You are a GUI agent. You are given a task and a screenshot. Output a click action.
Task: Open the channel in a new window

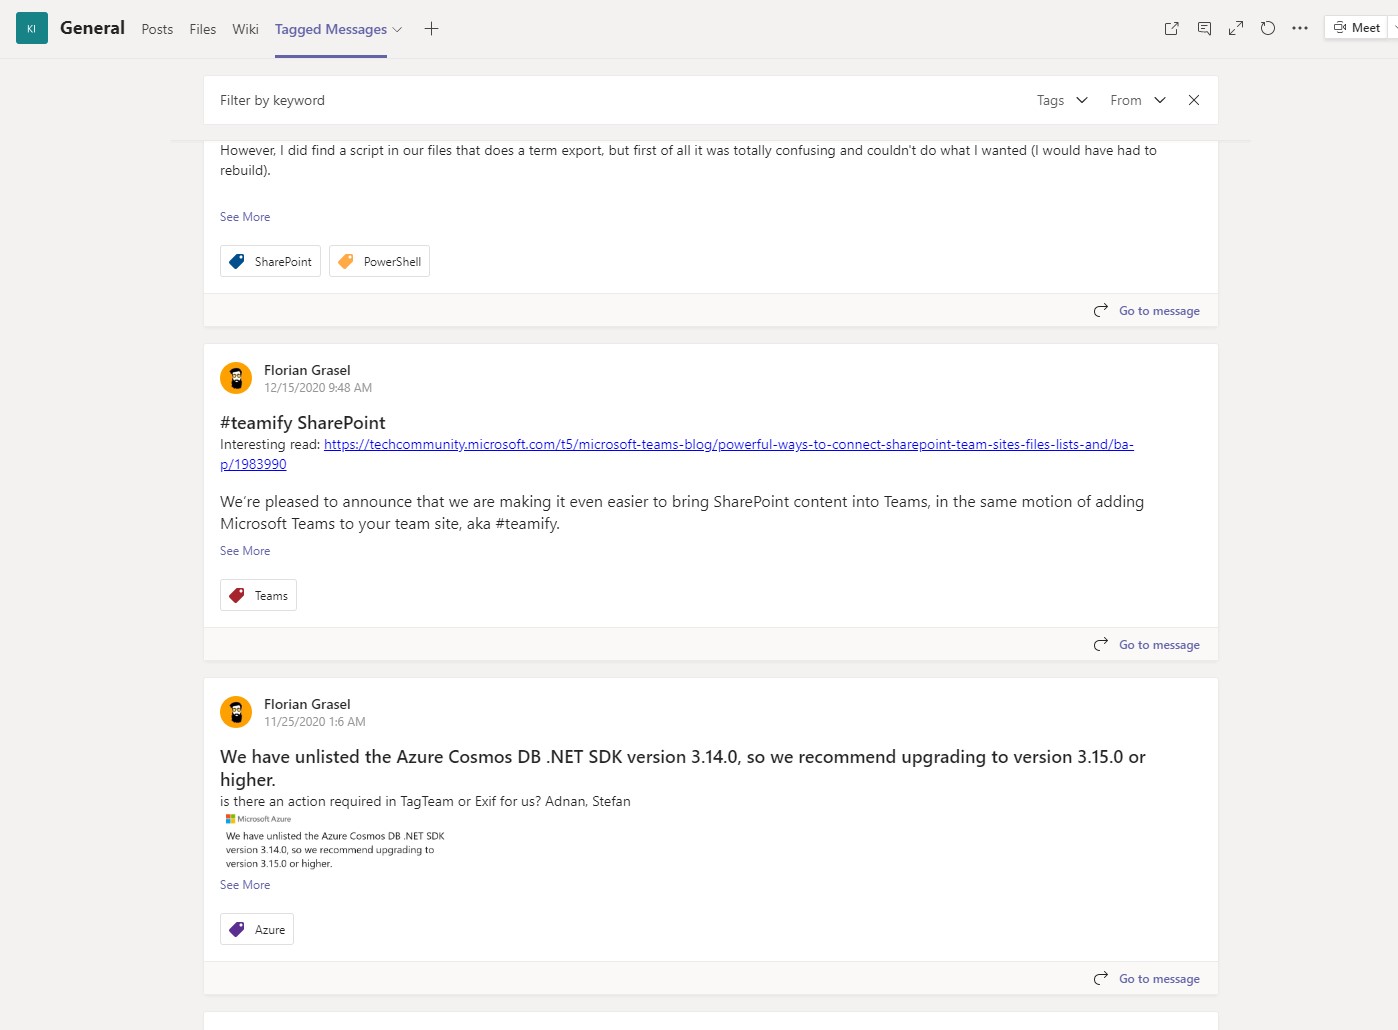(1170, 28)
